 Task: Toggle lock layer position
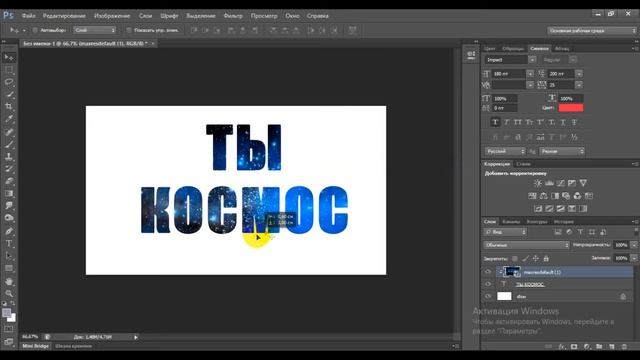click(x=536, y=258)
